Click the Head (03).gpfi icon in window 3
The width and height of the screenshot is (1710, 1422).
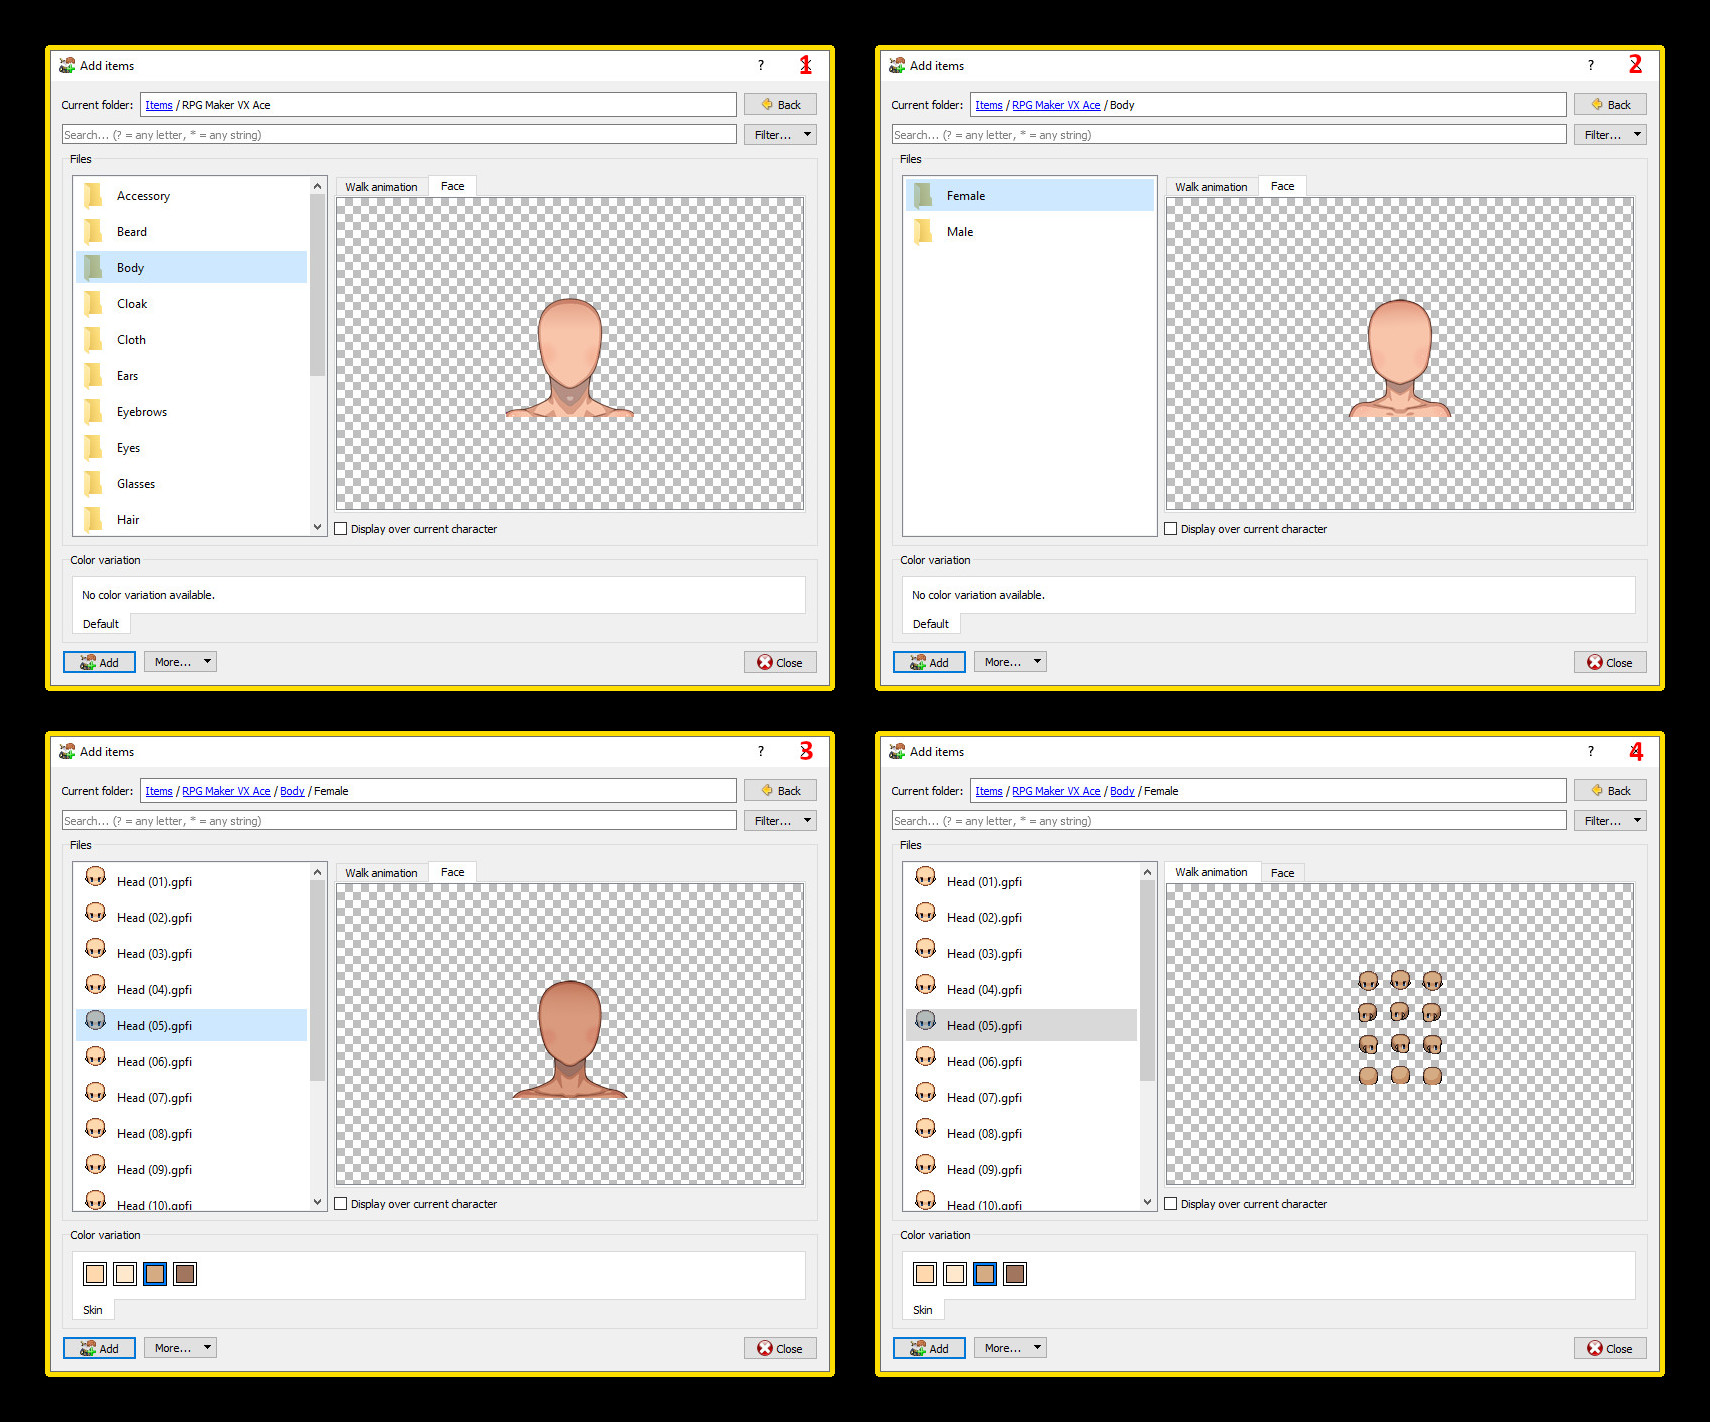tap(96, 949)
